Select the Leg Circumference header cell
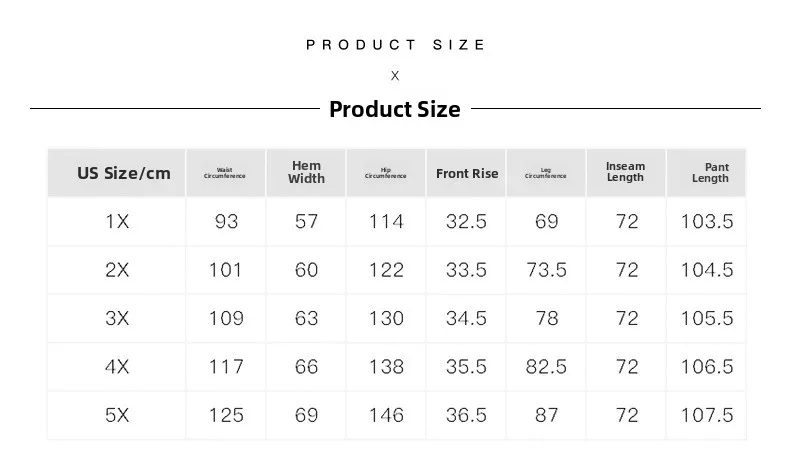The height and width of the screenshot is (459, 790). 546,173
